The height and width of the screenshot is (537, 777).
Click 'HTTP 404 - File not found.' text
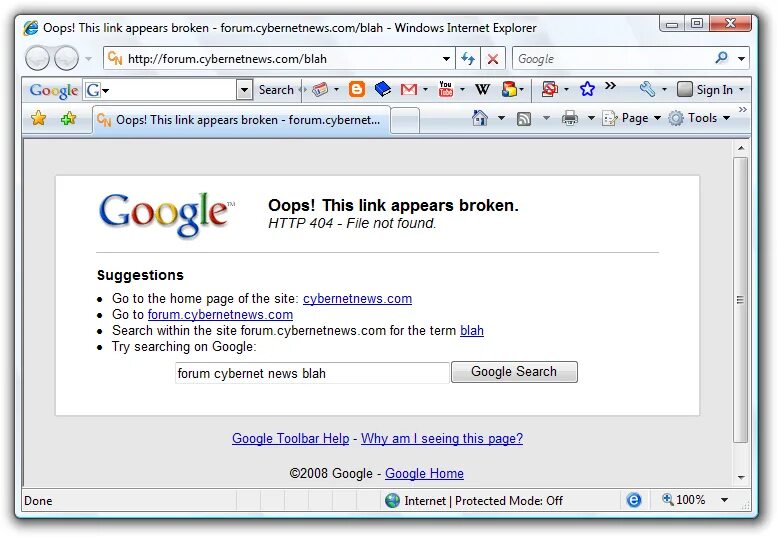[x=352, y=223]
